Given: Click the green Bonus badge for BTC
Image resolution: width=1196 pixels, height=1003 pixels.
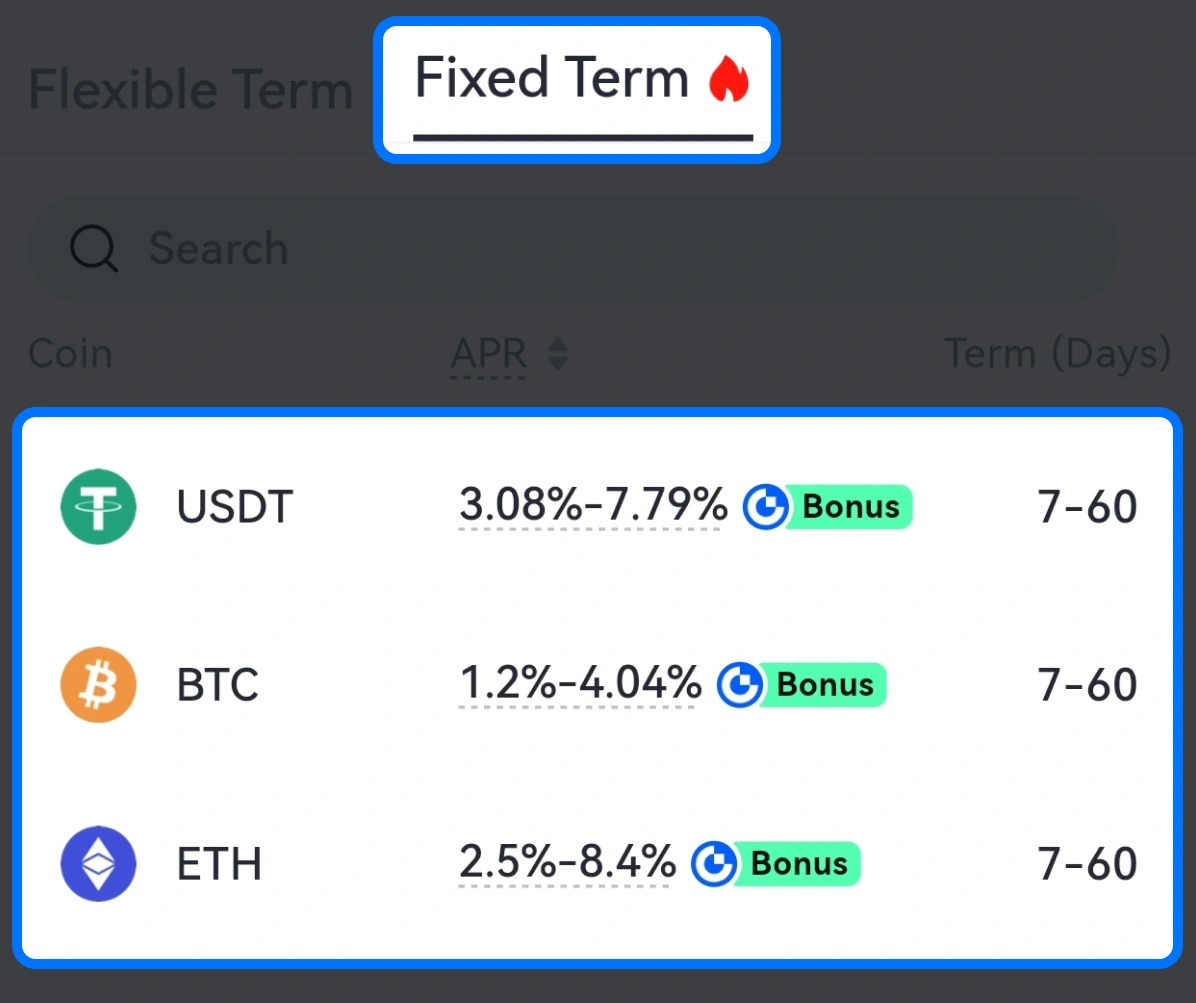Looking at the screenshot, I should tap(826, 685).
